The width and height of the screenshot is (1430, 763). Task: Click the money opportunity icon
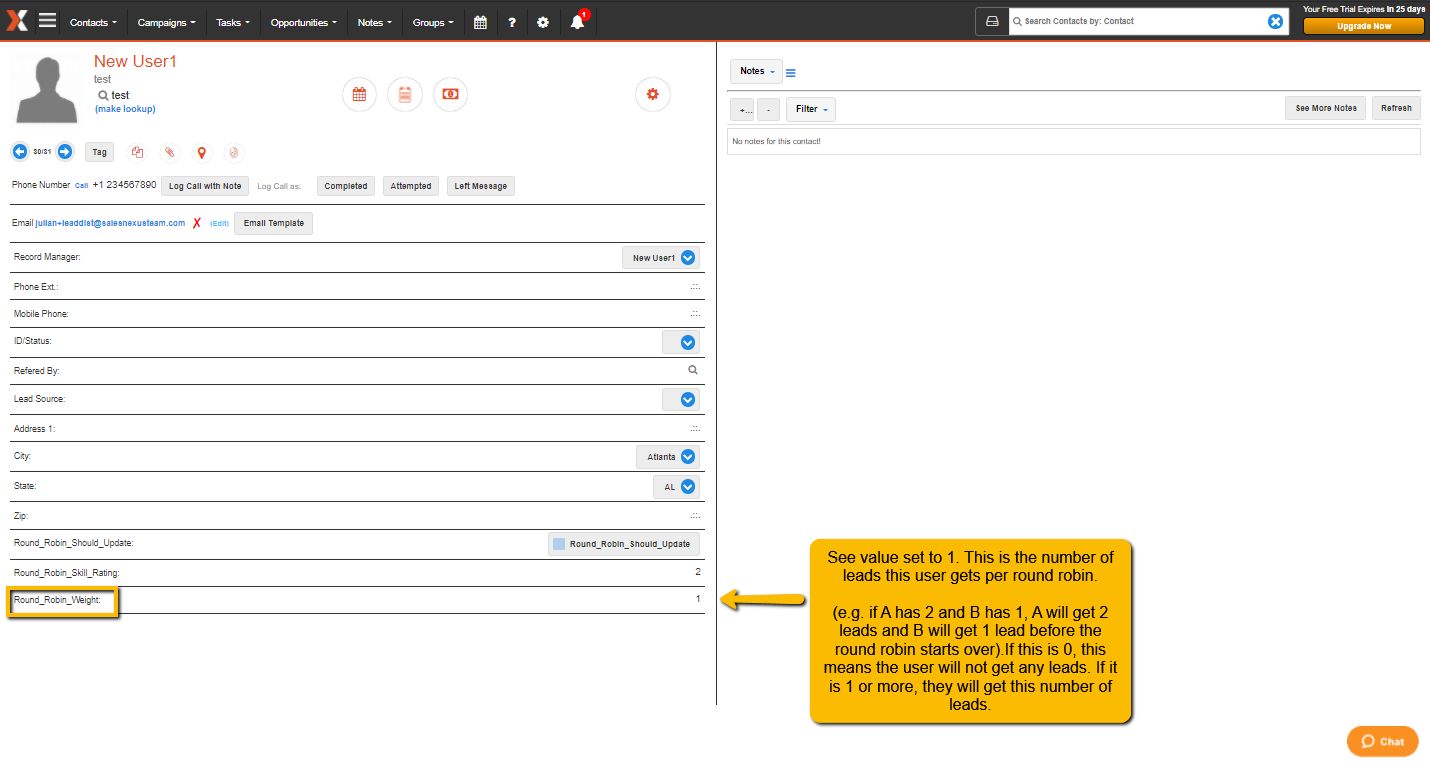click(450, 94)
